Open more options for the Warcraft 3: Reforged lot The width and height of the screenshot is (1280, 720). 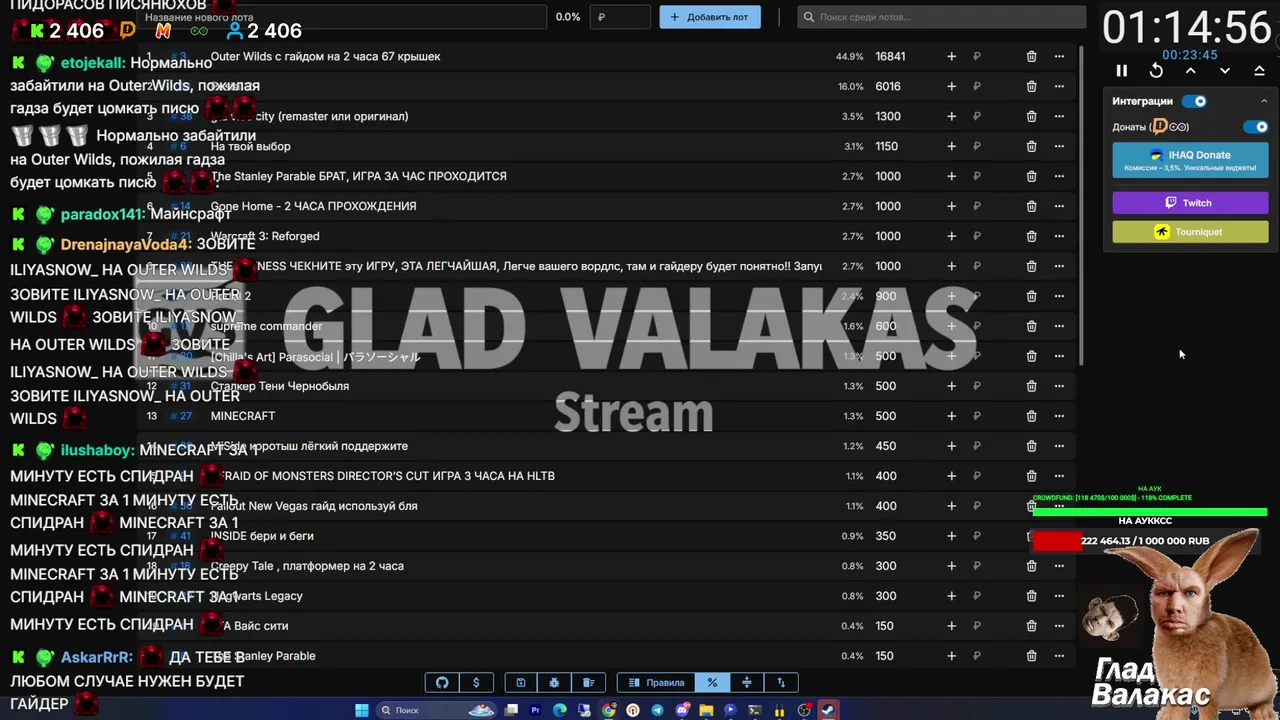tap(1059, 237)
